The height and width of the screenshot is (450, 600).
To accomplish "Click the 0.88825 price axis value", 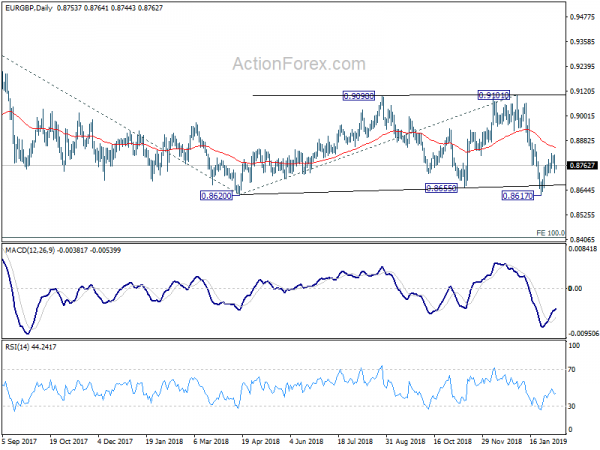I will point(582,141).
